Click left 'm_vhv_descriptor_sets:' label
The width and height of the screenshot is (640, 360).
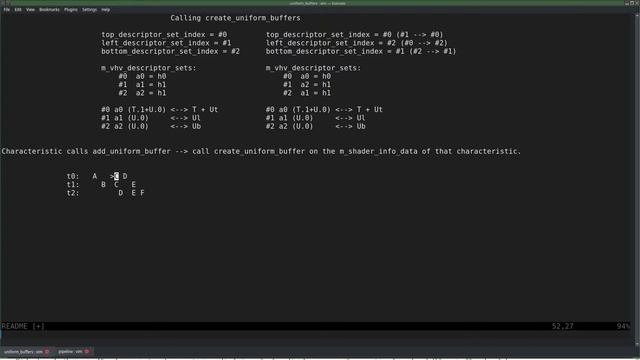149,68
